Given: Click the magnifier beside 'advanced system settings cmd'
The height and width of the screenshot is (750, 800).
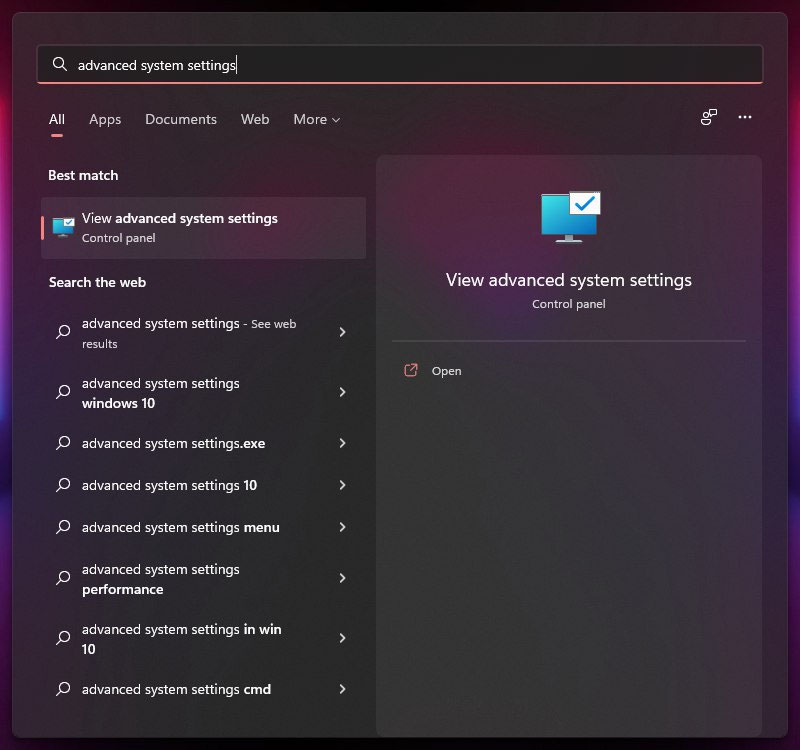Looking at the screenshot, I should tap(62, 689).
